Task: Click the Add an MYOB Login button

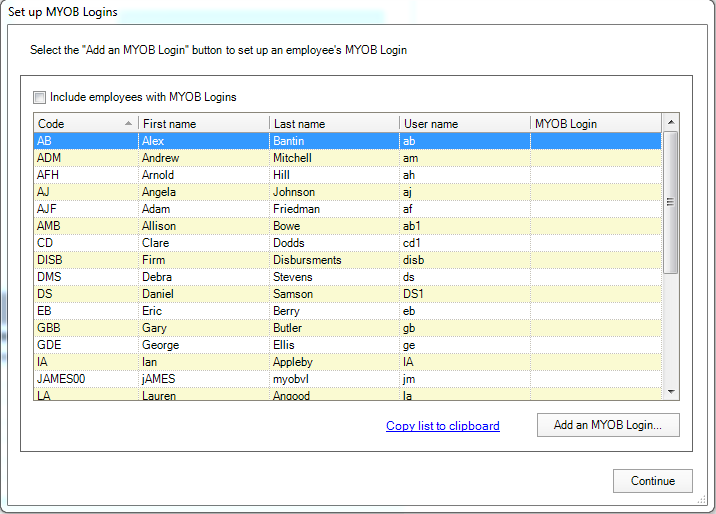Action: pos(607,425)
